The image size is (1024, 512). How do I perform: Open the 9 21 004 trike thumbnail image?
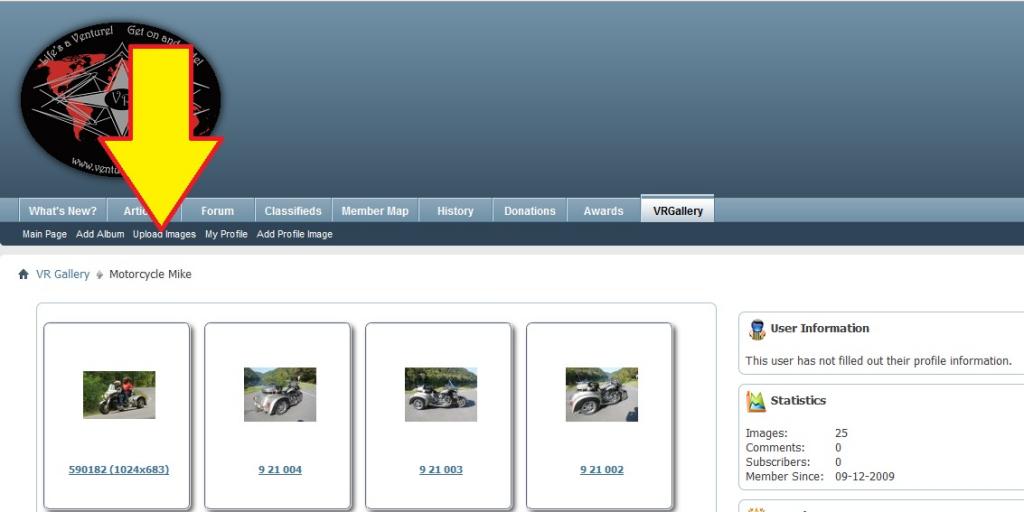pyautogui.click(x=280, y=394)
